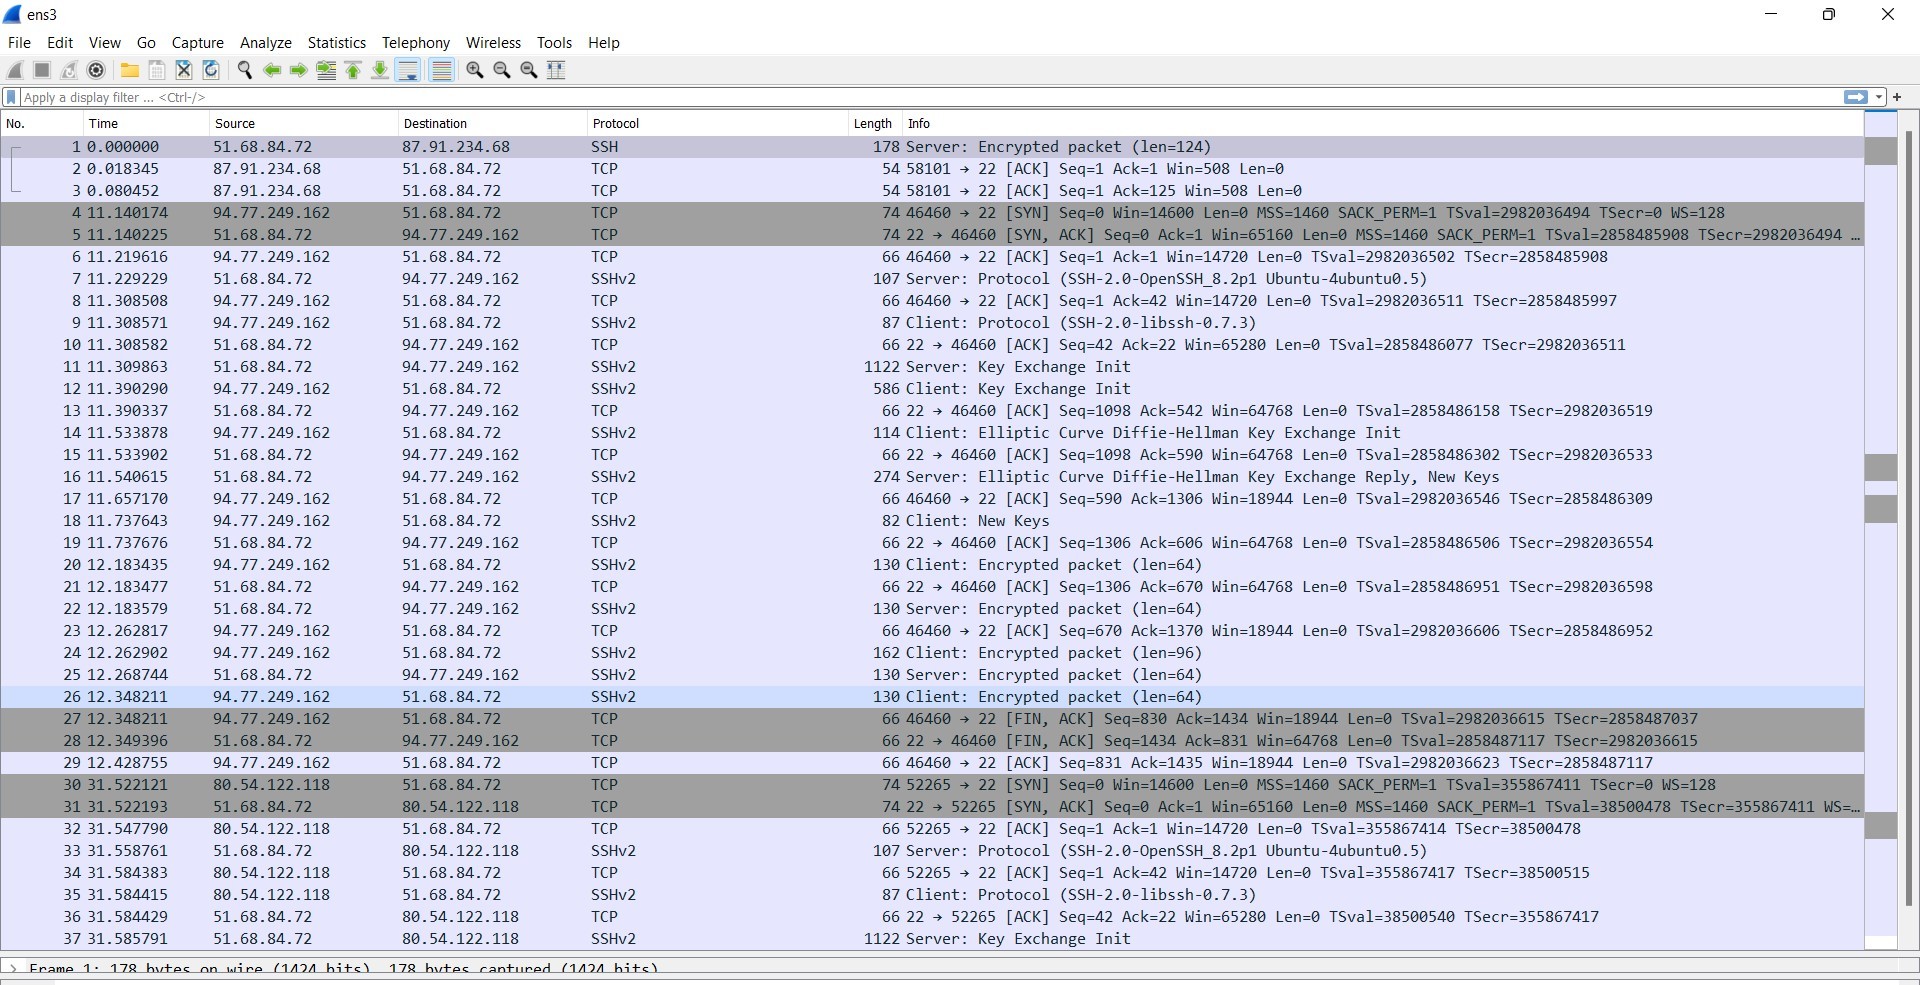Jump to the last packet
Viewport: 1920px width, 985px height.
pos(380,70)
